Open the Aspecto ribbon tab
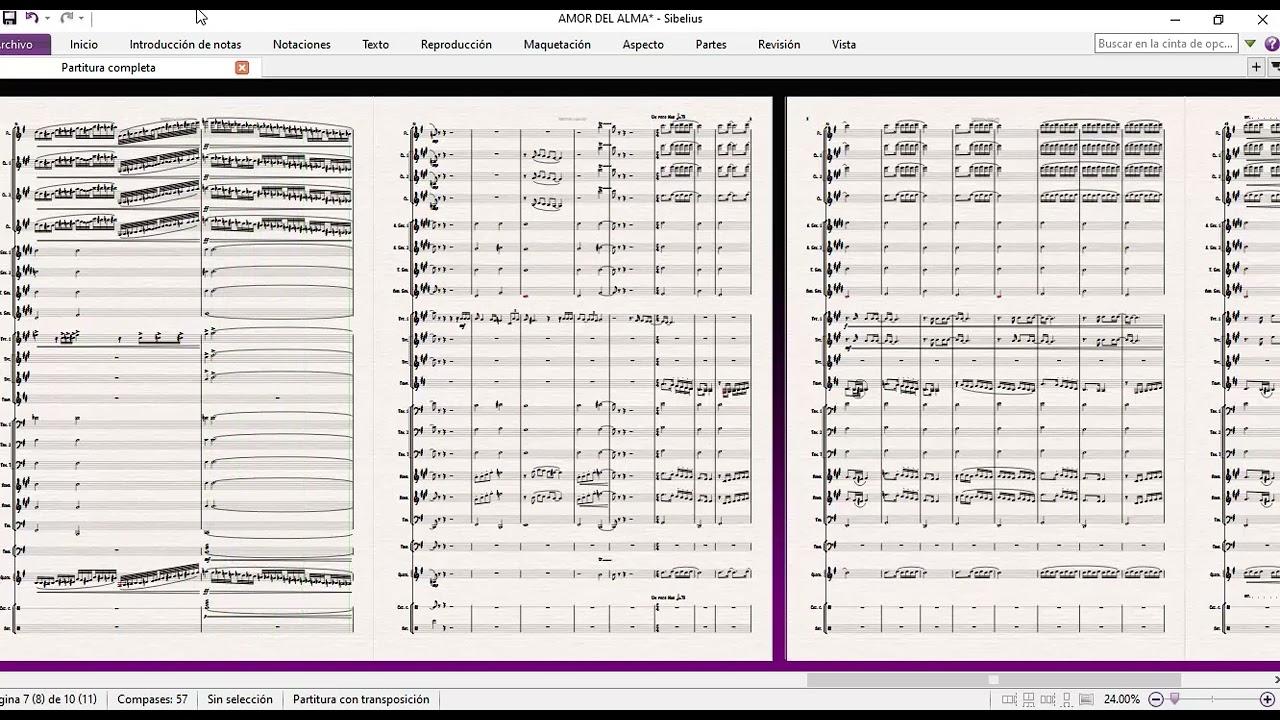 point(643,44)
